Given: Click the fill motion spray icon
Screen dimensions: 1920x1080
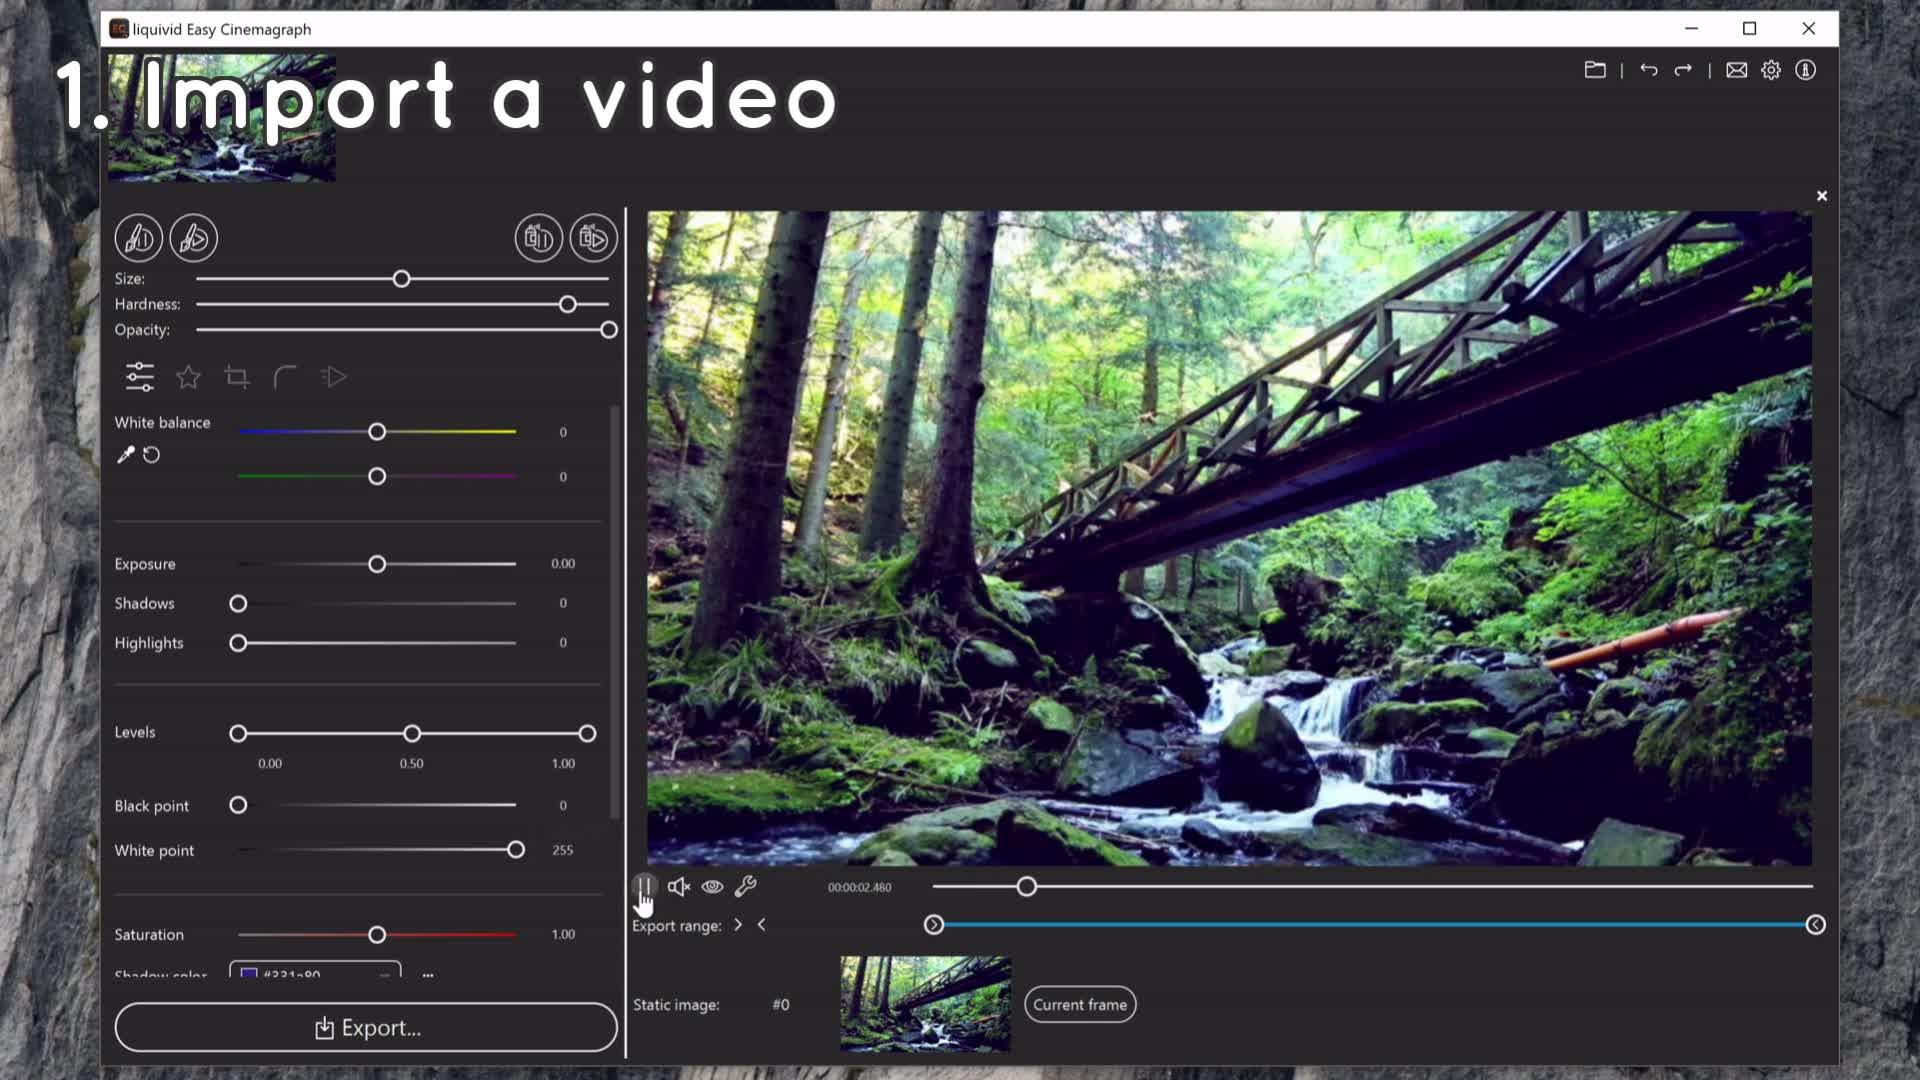Looking at the screenshot, I should pos(593,238).
